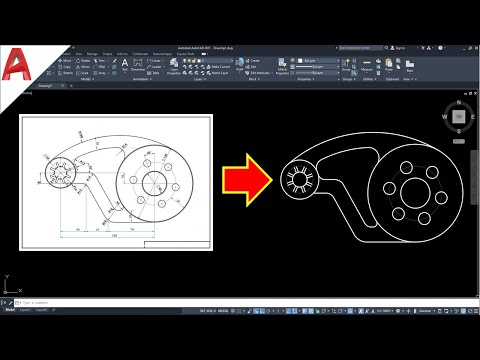Screen dimensions: 480x360
Task: Switch to the Layout1 tab
Action: click(x=25, y=310)
